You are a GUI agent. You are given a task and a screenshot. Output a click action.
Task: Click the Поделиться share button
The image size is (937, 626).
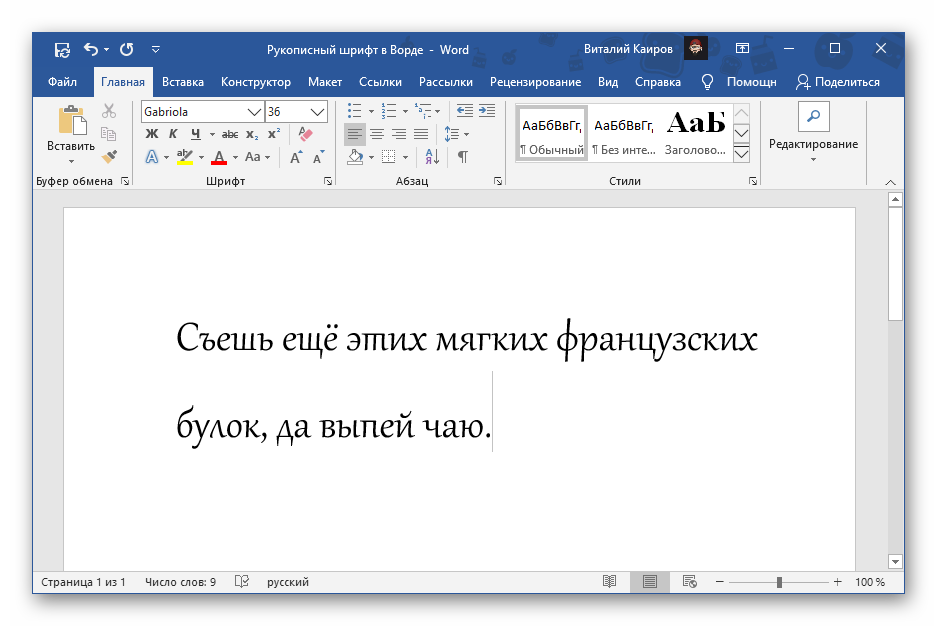[838, 82]
